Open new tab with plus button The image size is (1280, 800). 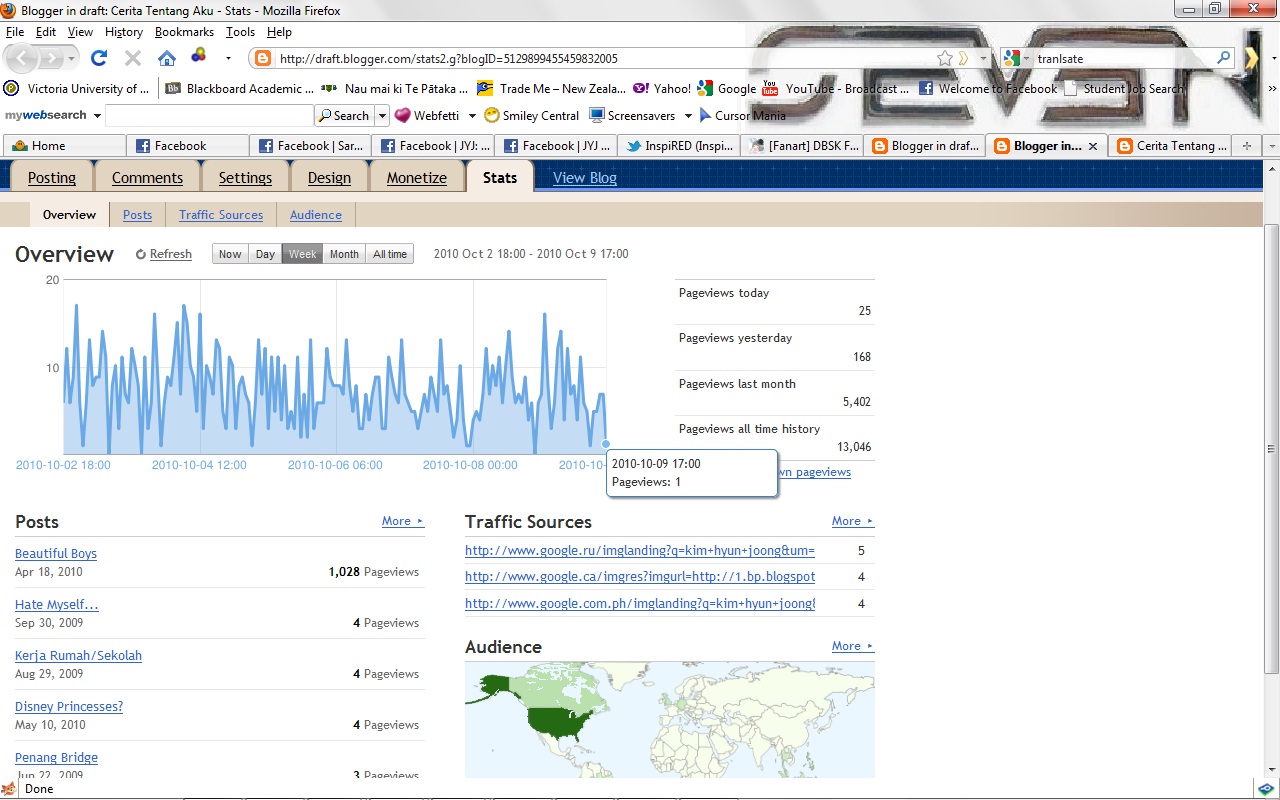coord(1246,145)
